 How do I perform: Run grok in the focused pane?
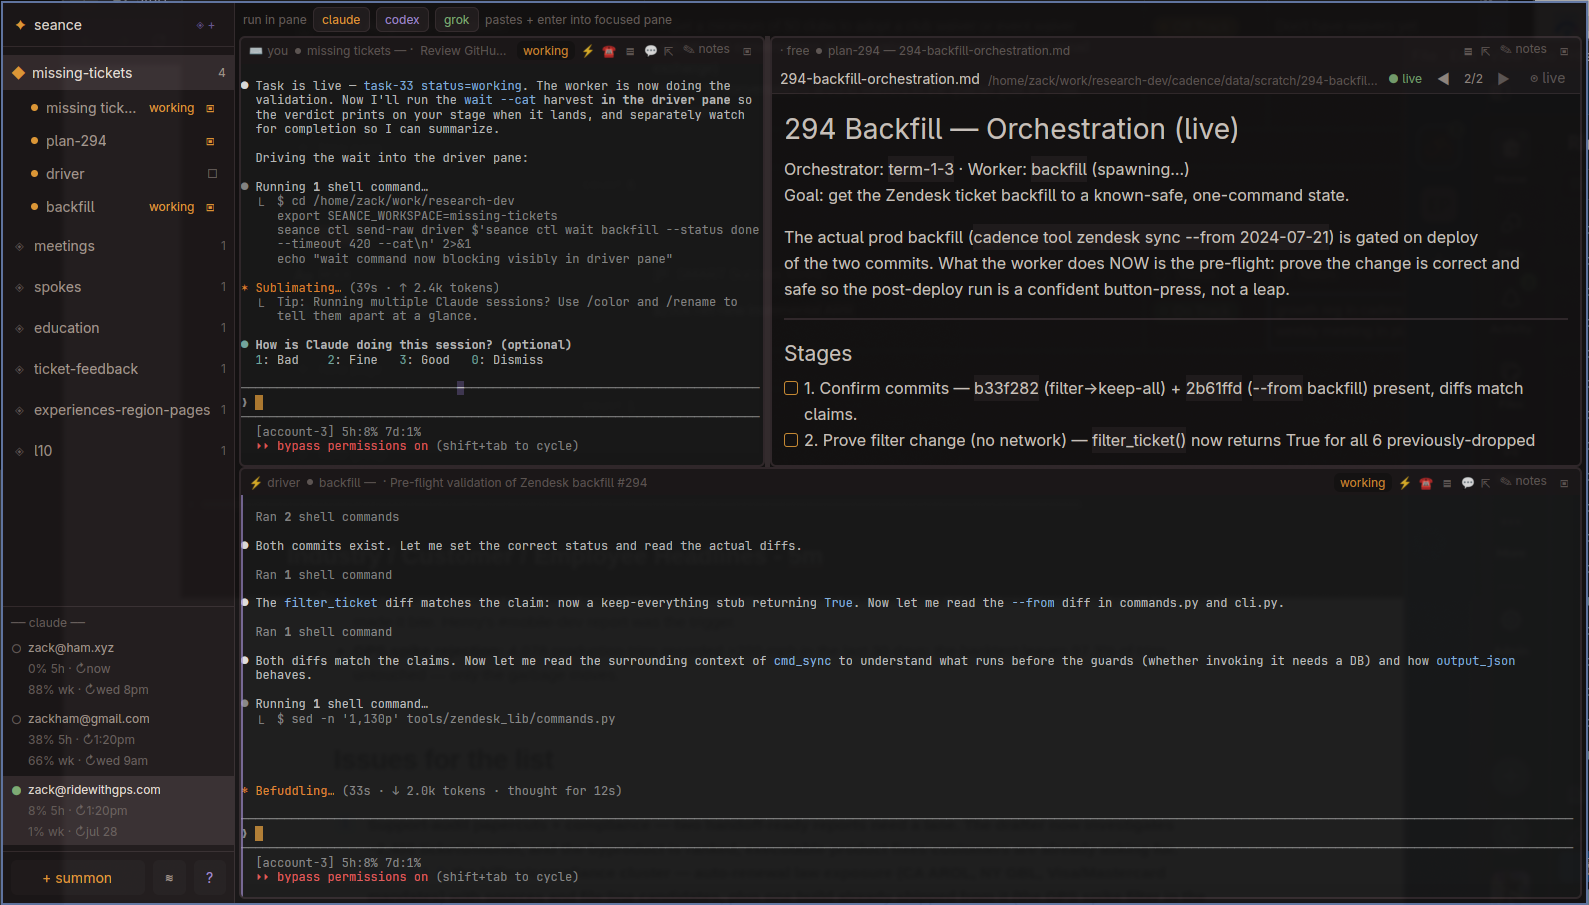click(457, 20)
